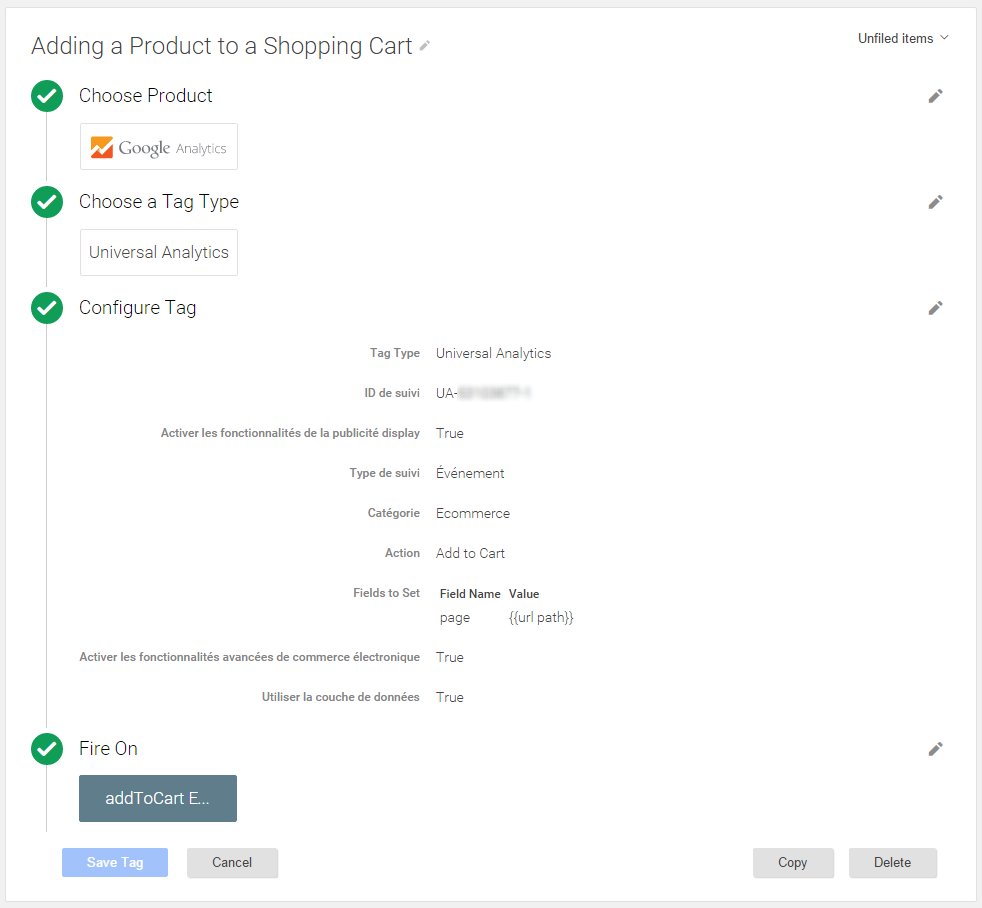
Task: Click True for couche de données setting
Action: coord(450,698)
